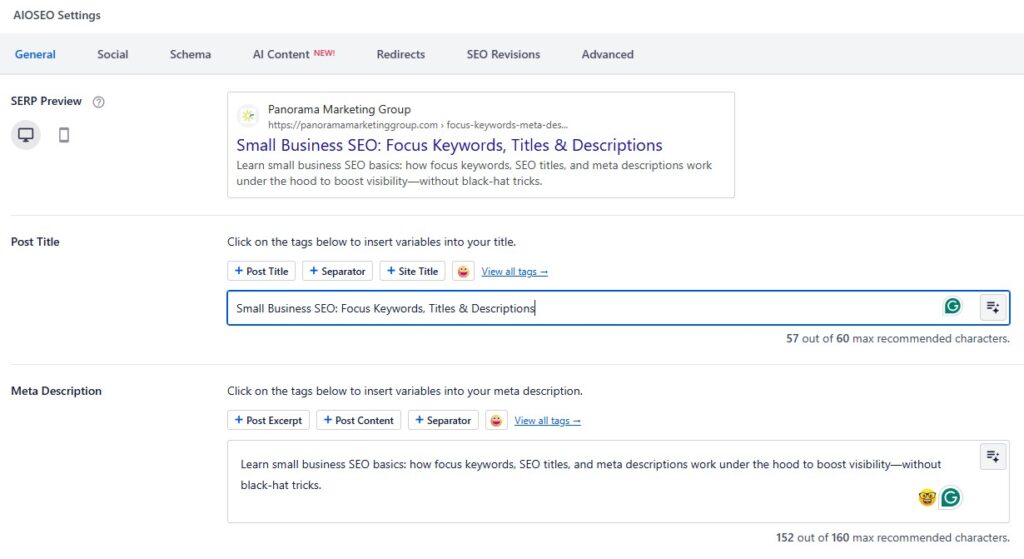Screen dimensions: 1024x559
Task: Click AI generator icon in description box
Action: coord(992,456)
